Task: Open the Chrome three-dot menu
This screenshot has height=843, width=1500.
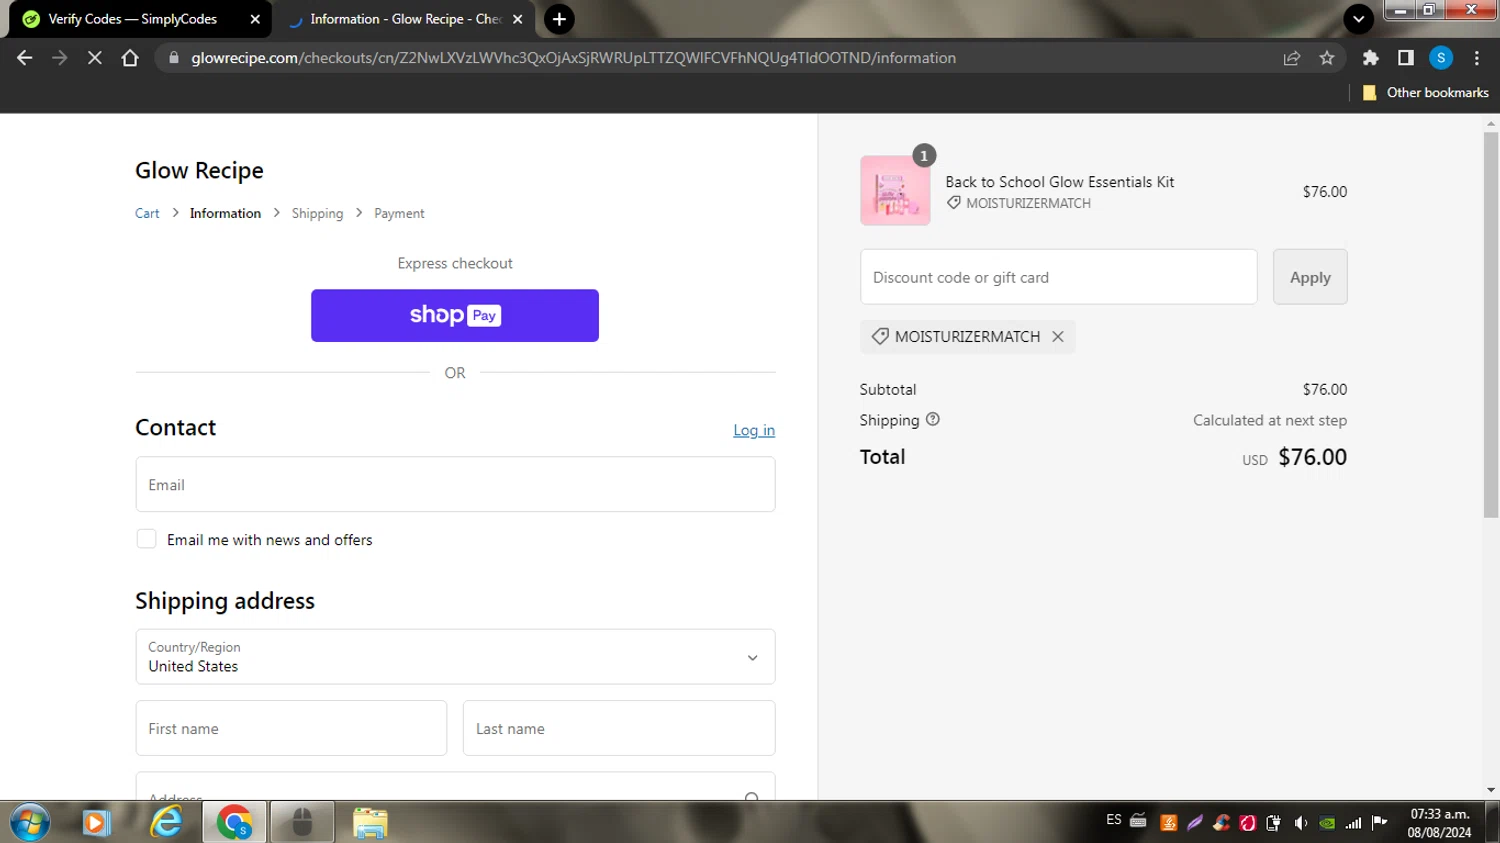Action: [1477, 58]
